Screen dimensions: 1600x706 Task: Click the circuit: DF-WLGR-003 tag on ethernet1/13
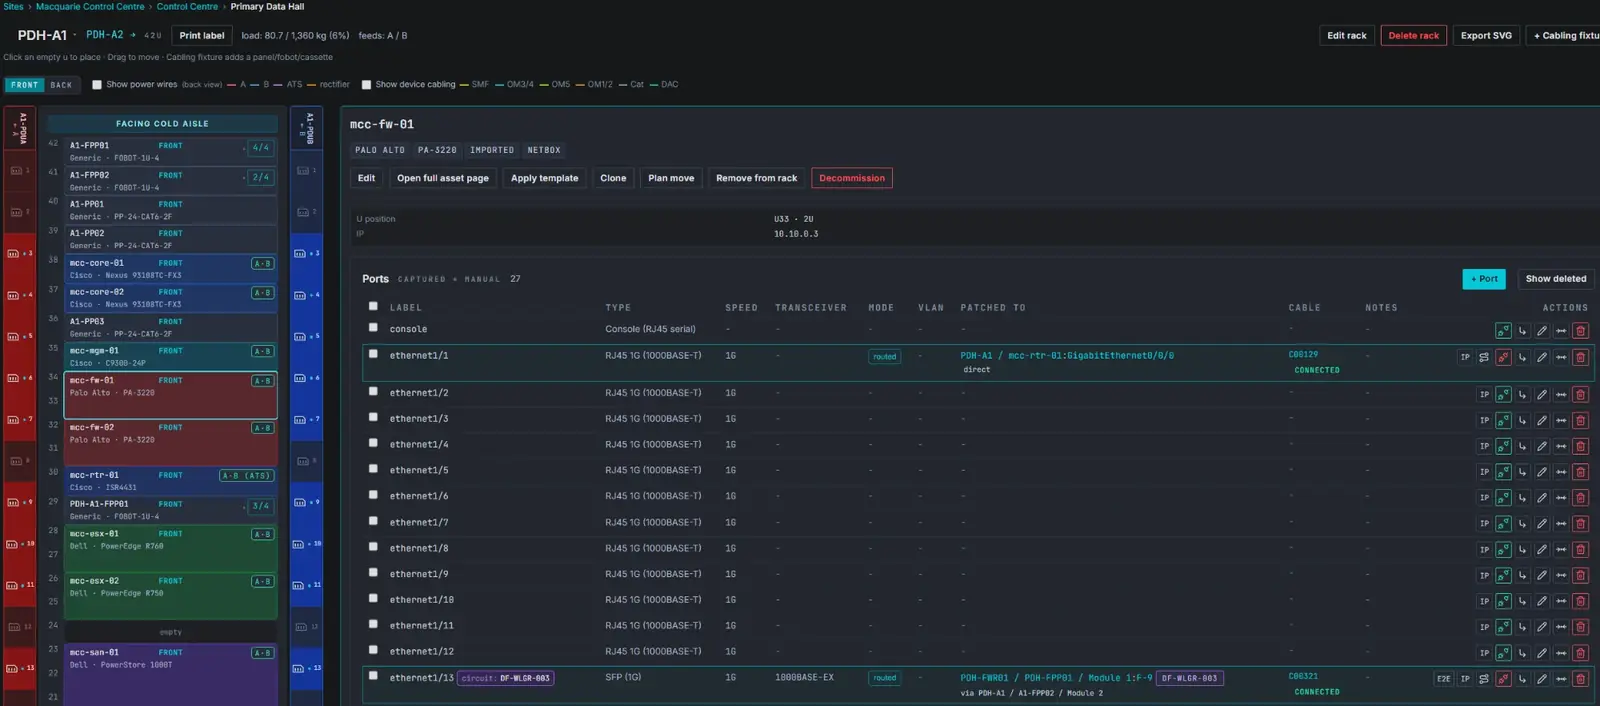coord(505,678)
